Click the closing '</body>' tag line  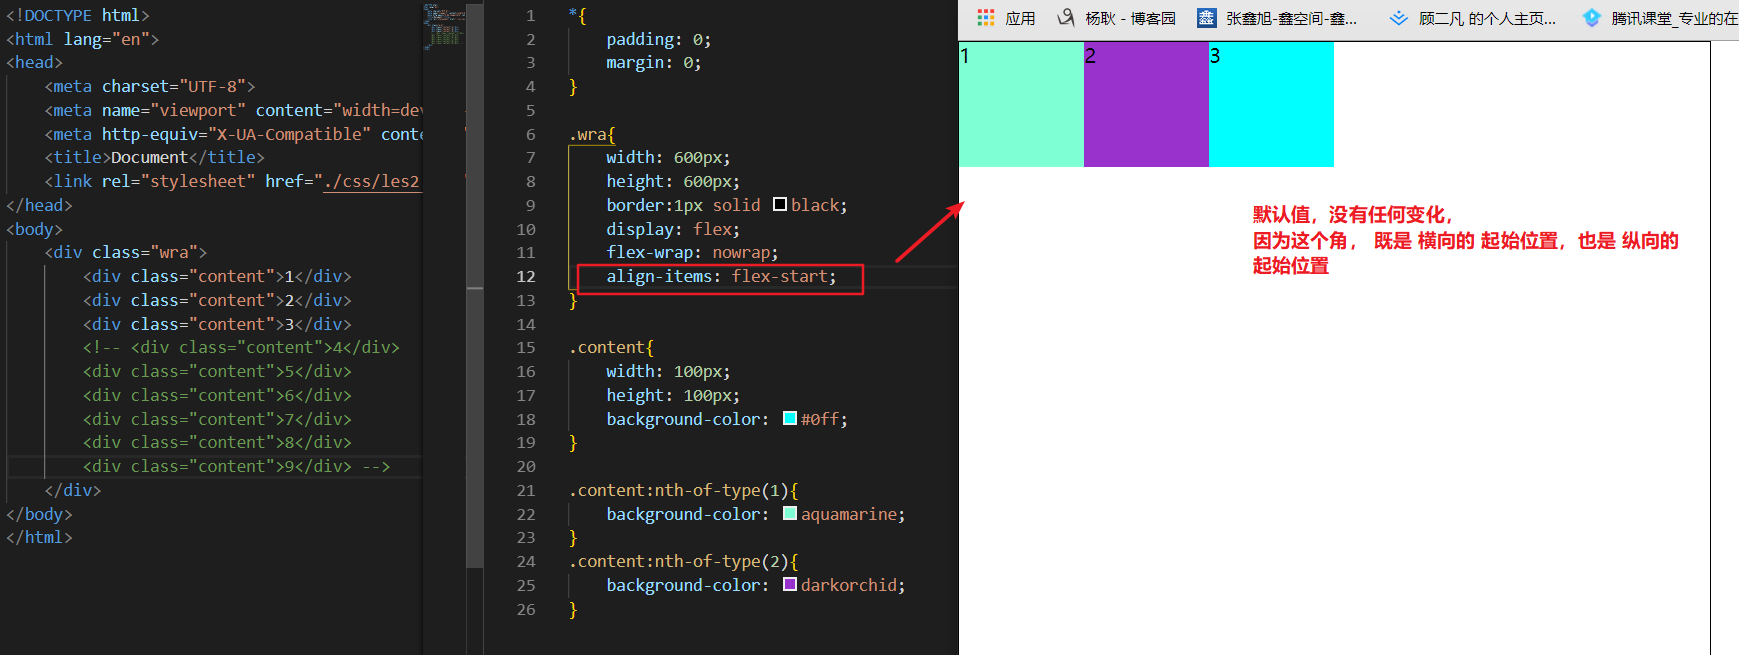(39, 514)
